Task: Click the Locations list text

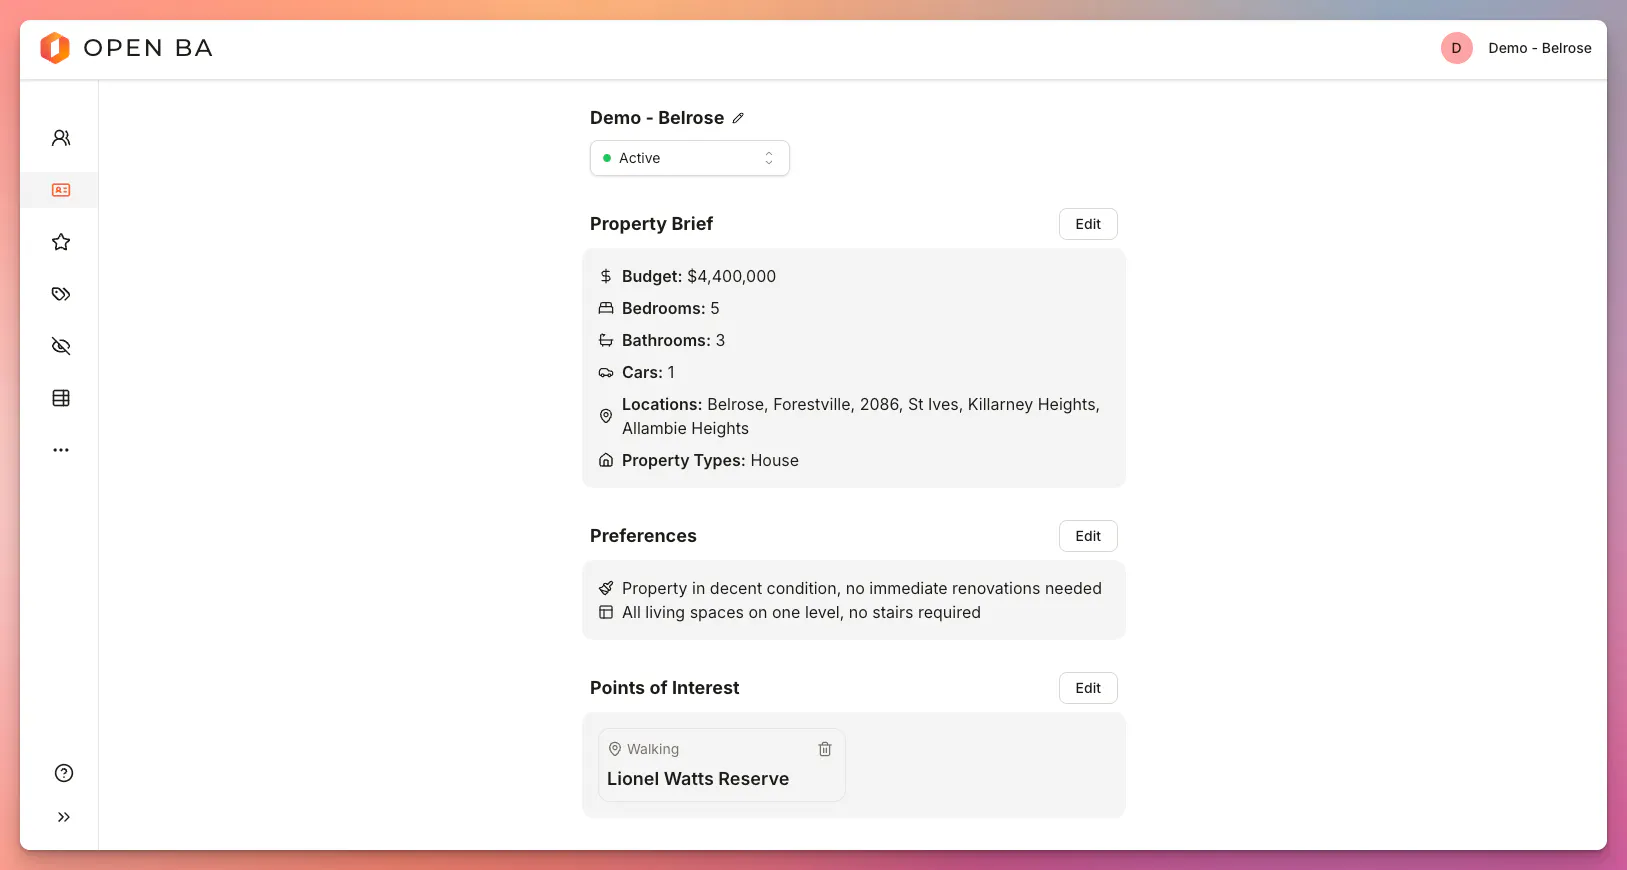Action: point(861,416)
